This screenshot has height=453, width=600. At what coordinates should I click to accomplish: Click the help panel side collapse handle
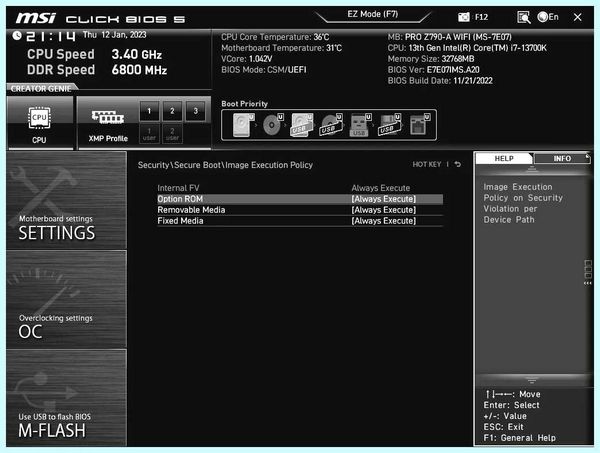coord(588,272)
